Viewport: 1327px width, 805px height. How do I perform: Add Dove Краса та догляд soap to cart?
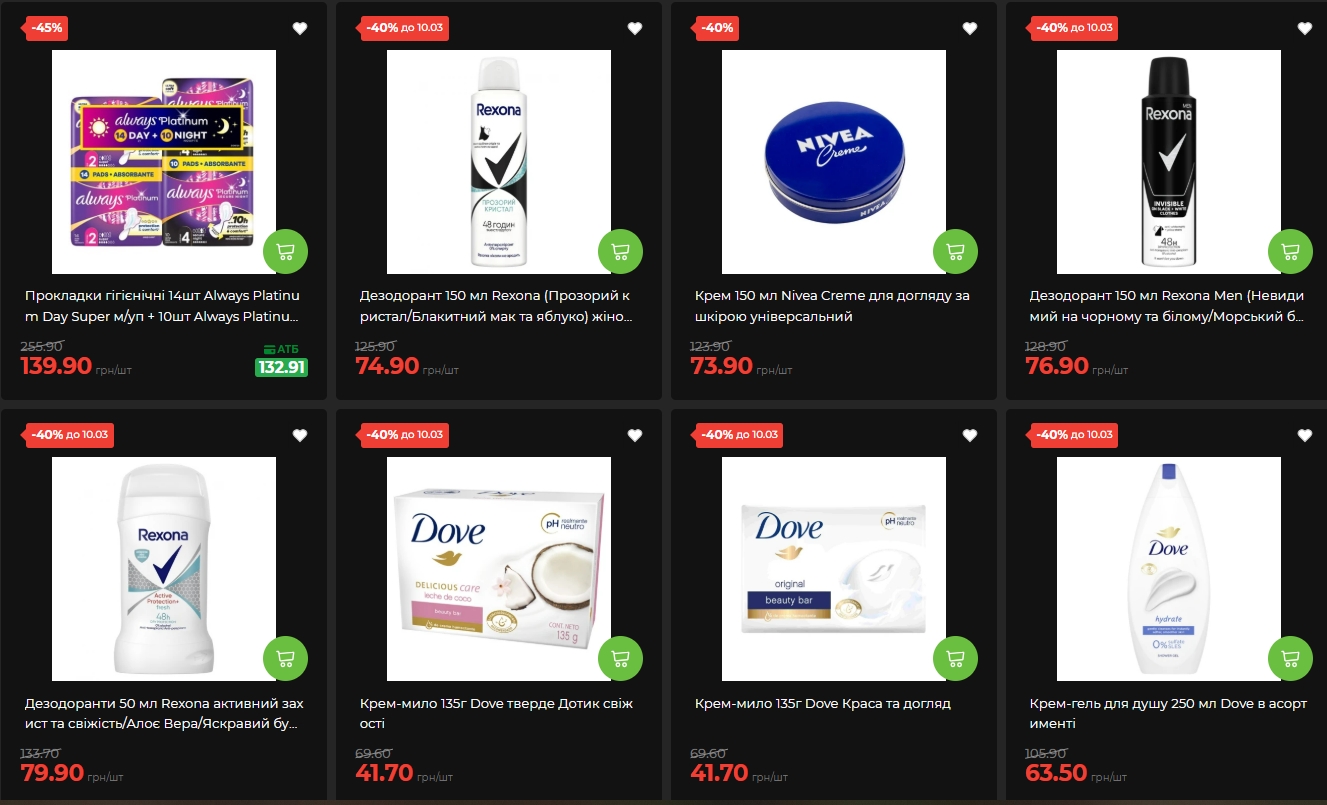955,659
